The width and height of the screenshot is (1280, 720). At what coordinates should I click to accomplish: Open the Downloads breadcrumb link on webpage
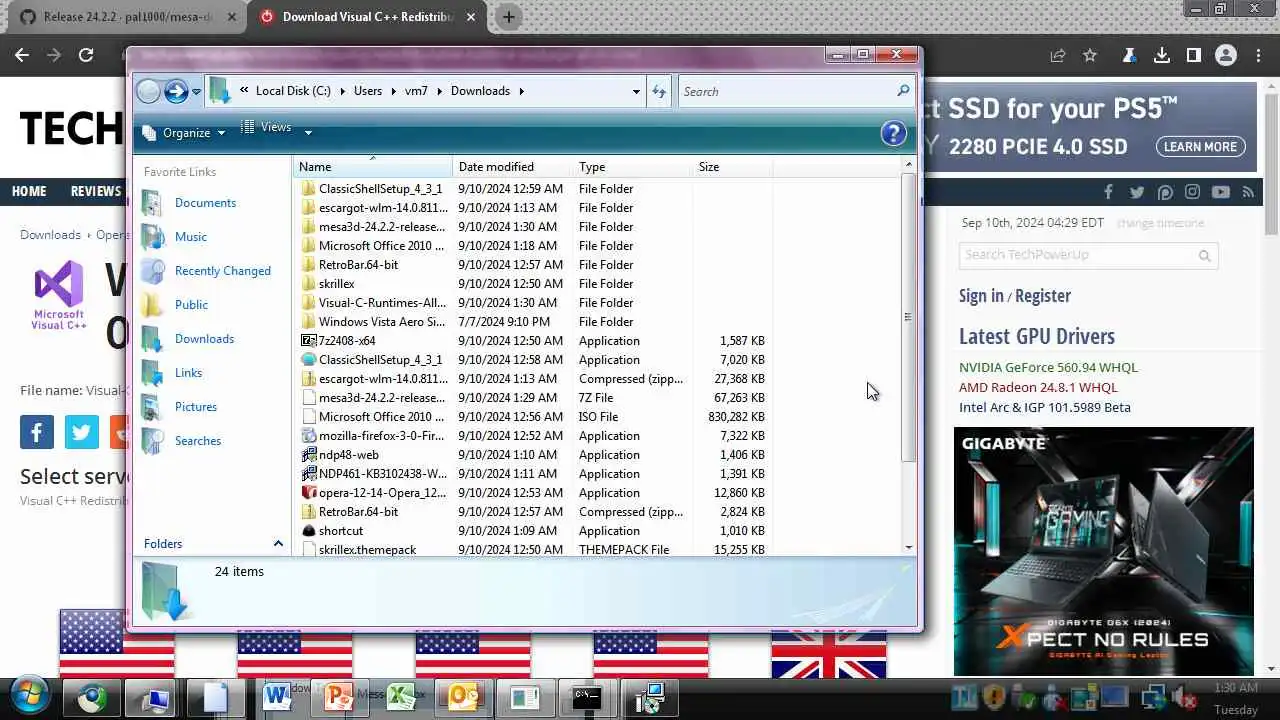pos(50,235)
